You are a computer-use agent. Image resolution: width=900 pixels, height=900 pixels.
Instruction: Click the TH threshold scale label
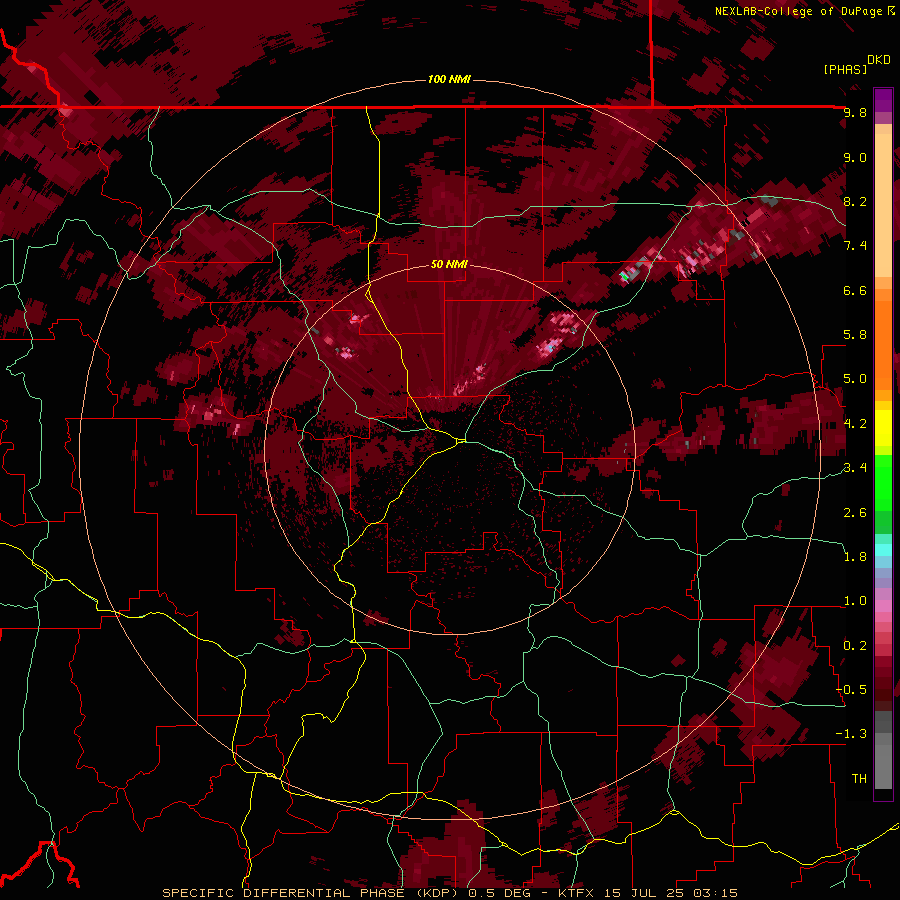859,779
